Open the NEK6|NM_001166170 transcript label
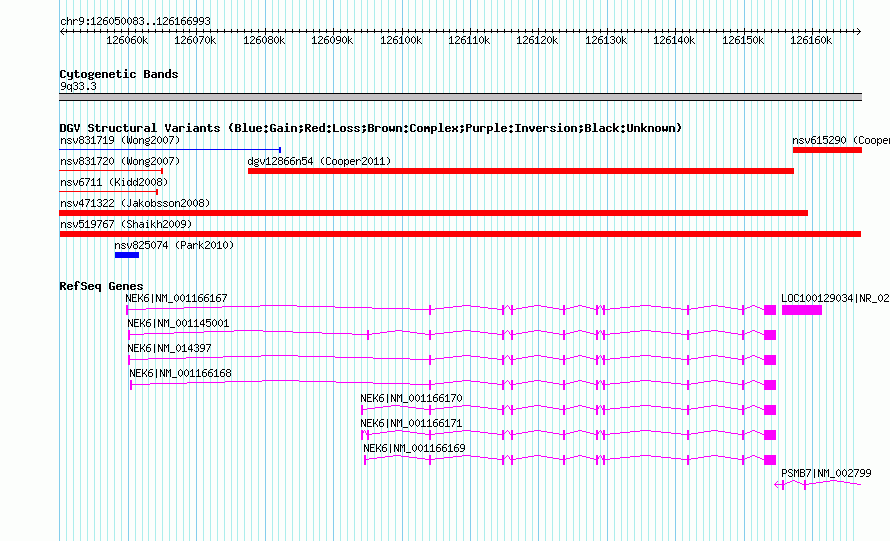890x541 pixels. coord(412,398)
